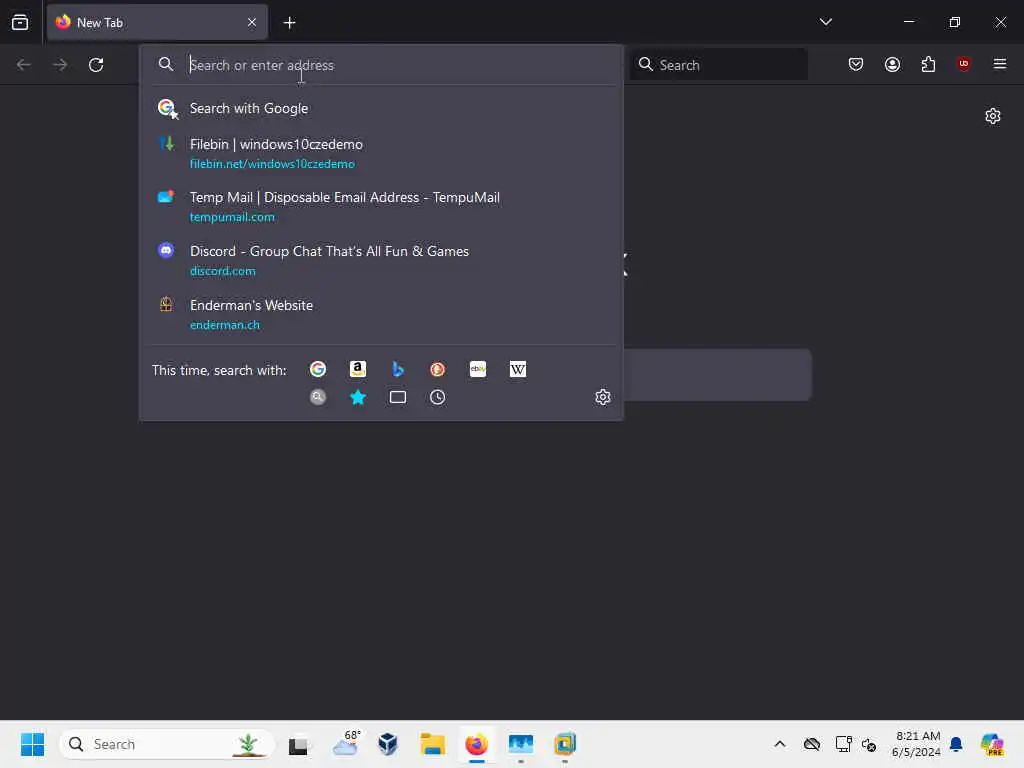The image size is (1024, 768).
Task: Click the toolbar Search box
Action: pyautogui.click(x=719, y=65)
